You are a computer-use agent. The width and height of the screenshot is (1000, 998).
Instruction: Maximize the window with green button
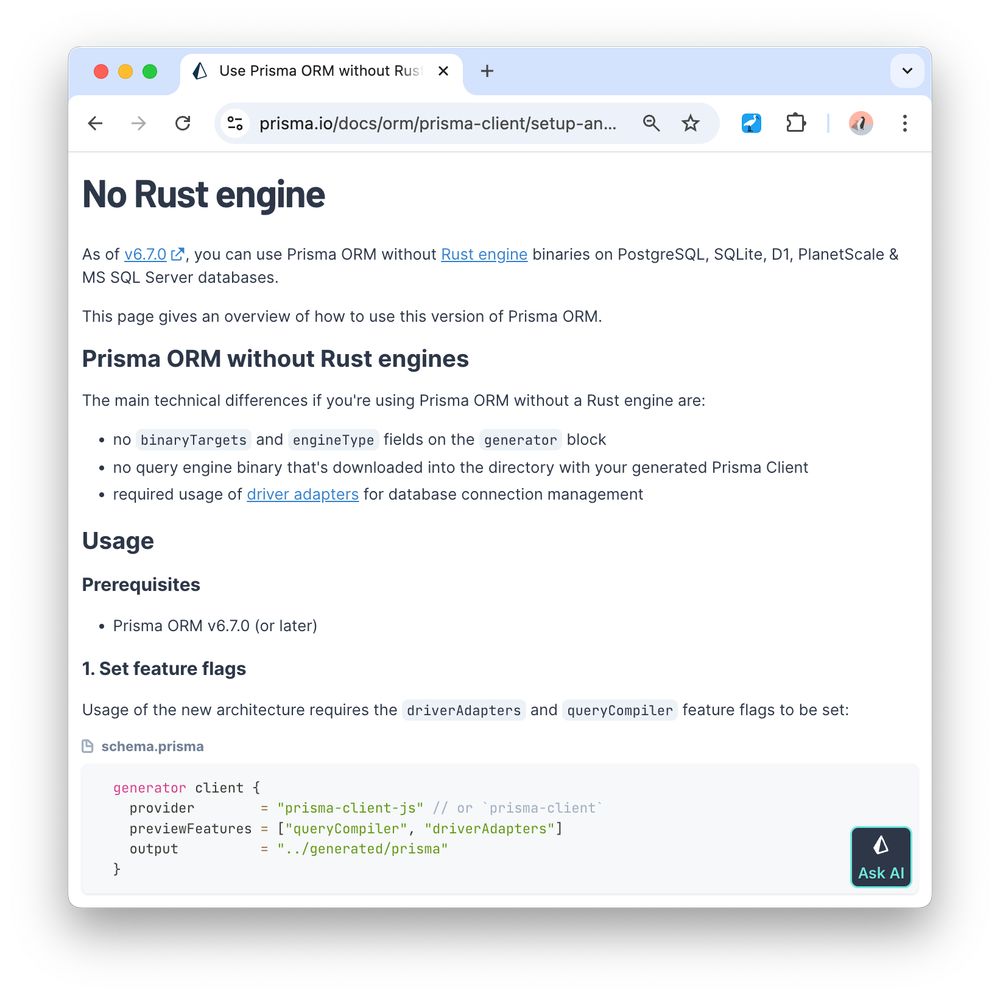tap(150, 71)
